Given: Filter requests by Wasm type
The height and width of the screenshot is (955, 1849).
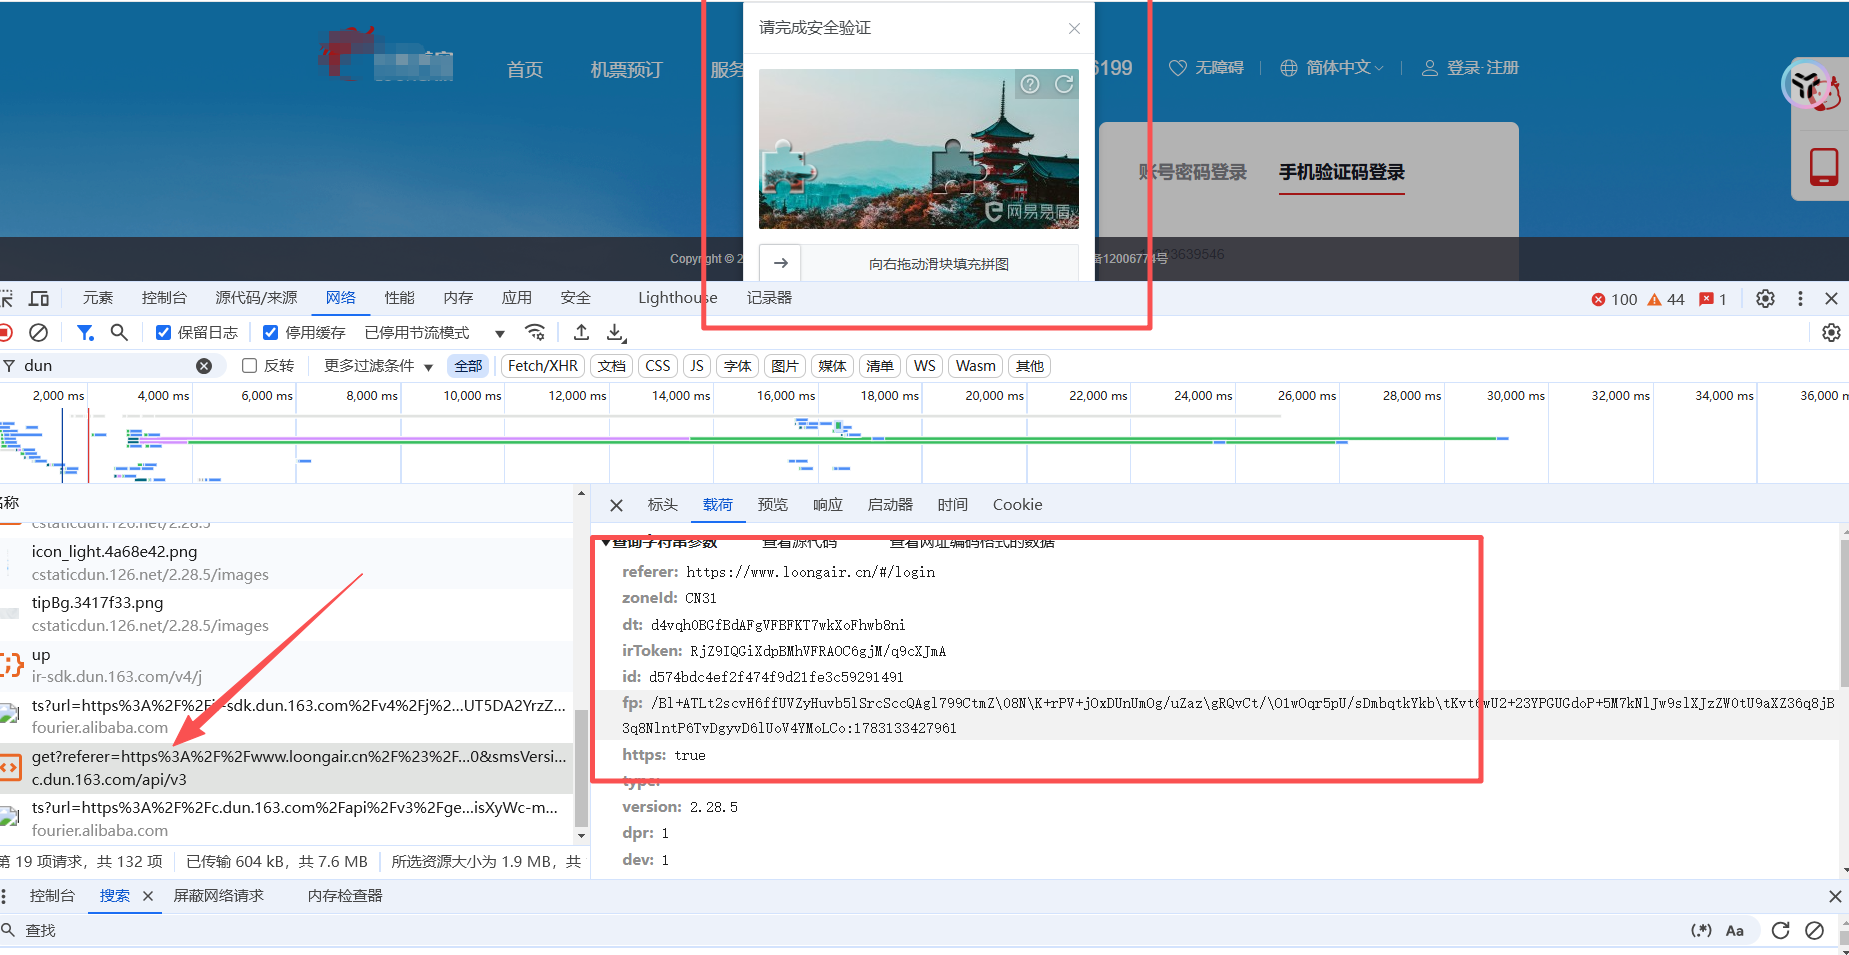Looking at the screenshot, I should [x=976, y=366].
